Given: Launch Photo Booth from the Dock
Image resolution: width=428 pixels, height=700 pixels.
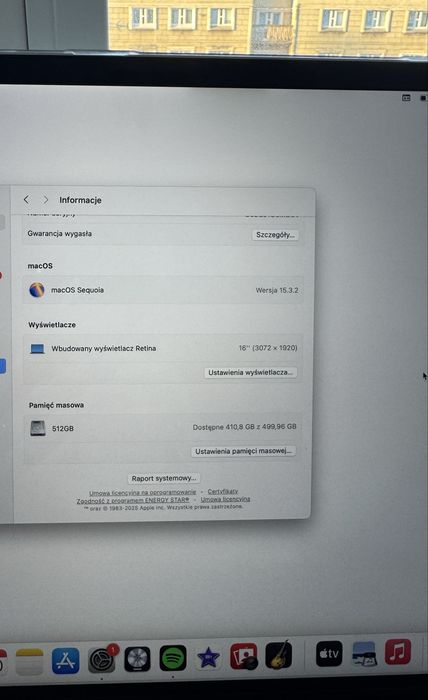Looking at the screenshot, I should tap(244, 656).
